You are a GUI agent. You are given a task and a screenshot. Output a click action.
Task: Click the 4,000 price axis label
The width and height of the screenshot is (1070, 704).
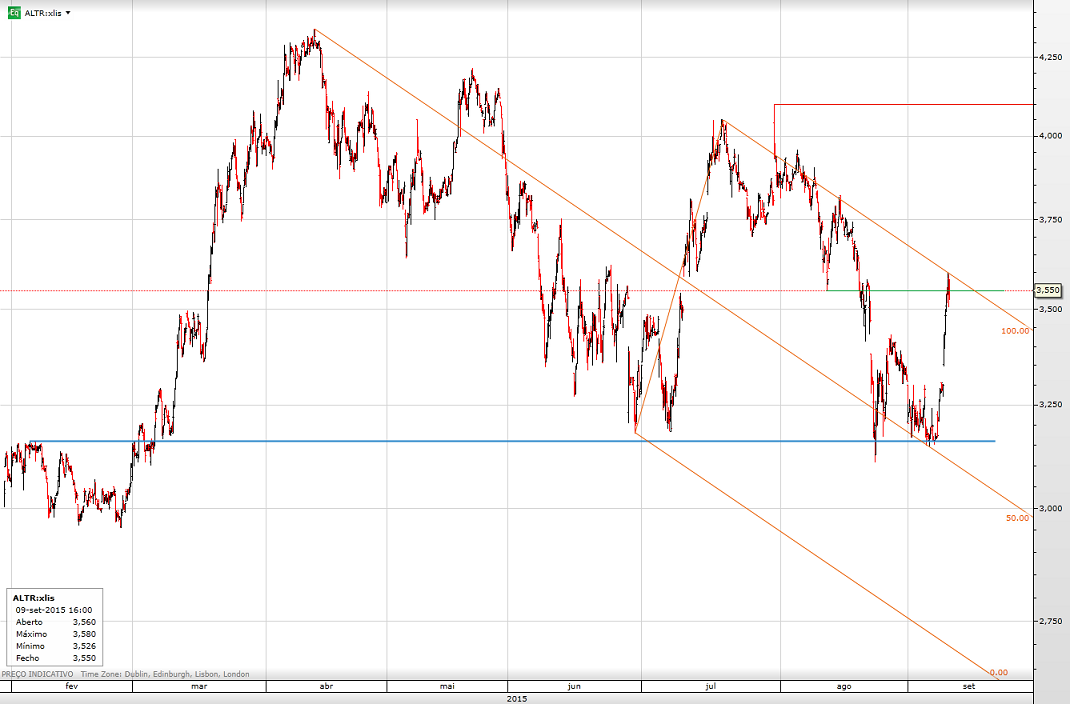1050,136
